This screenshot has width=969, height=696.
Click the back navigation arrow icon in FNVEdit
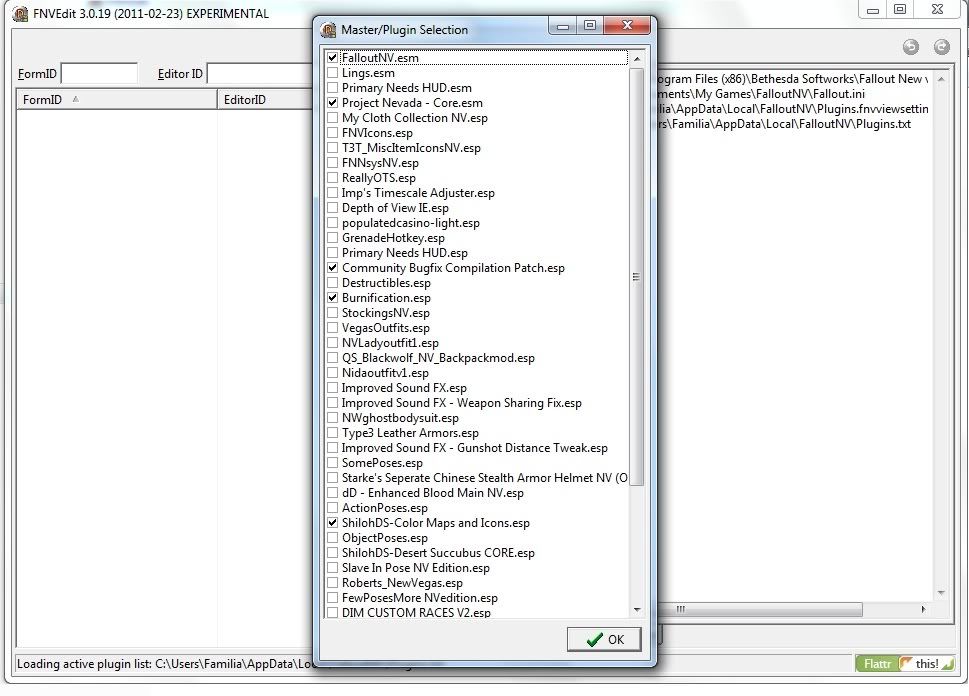[910, 47]
